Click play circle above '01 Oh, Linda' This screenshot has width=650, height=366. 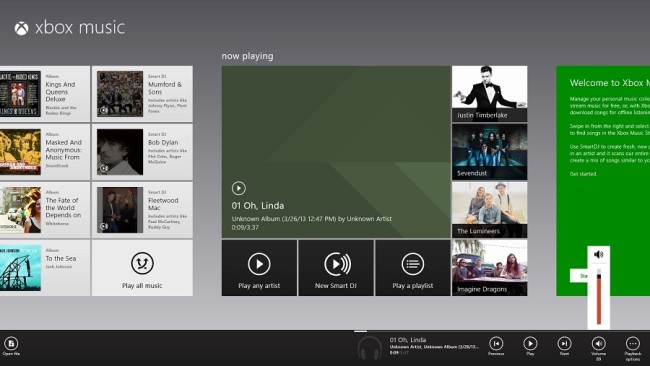[238, 188]
